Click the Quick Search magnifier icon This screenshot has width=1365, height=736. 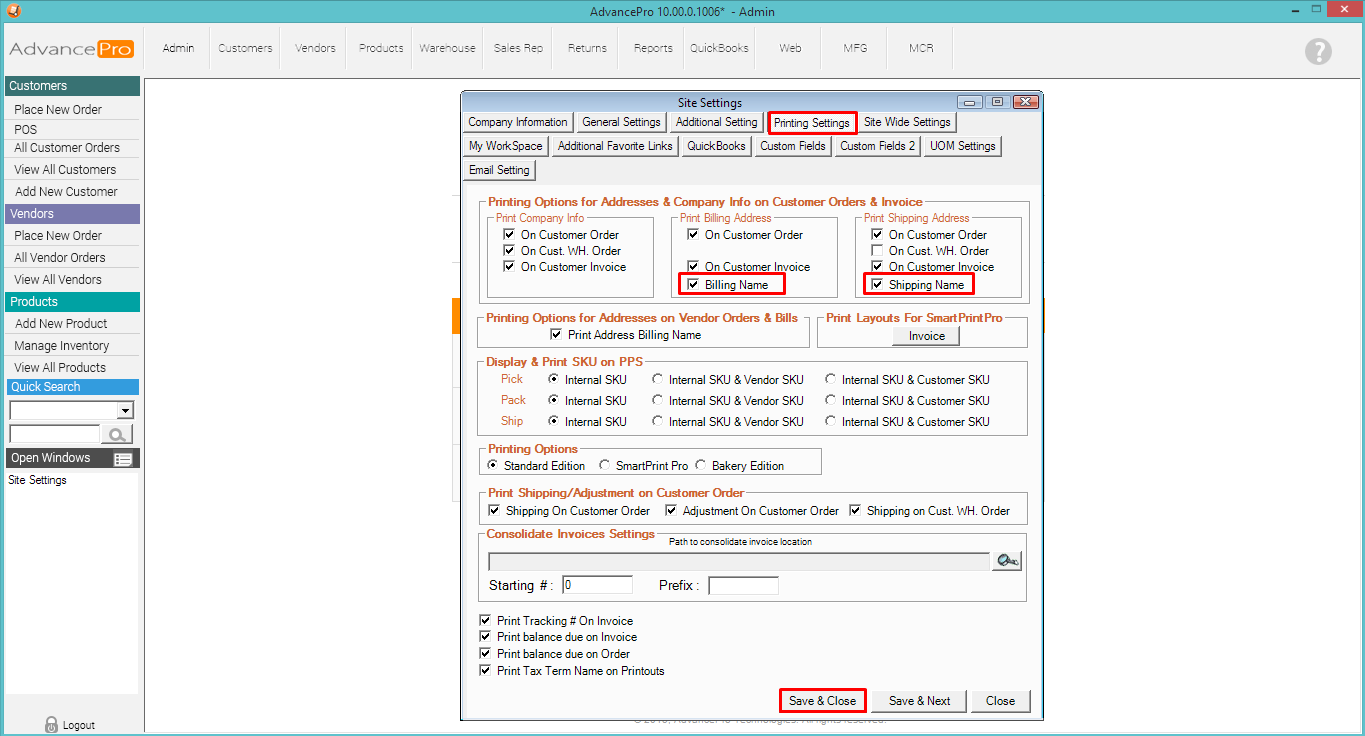117,434
